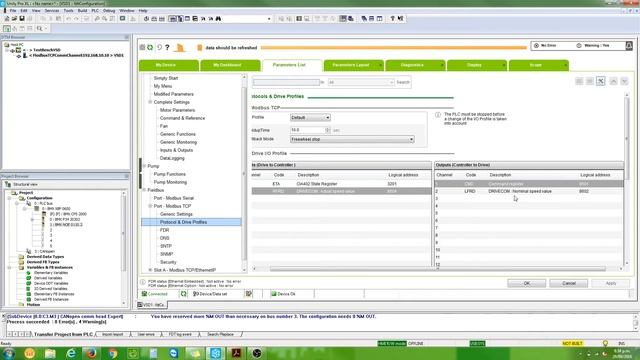The image size is (640, 360).
Task: Click the Internet Explorer taskbar icon
Action: tap(71, 353)
